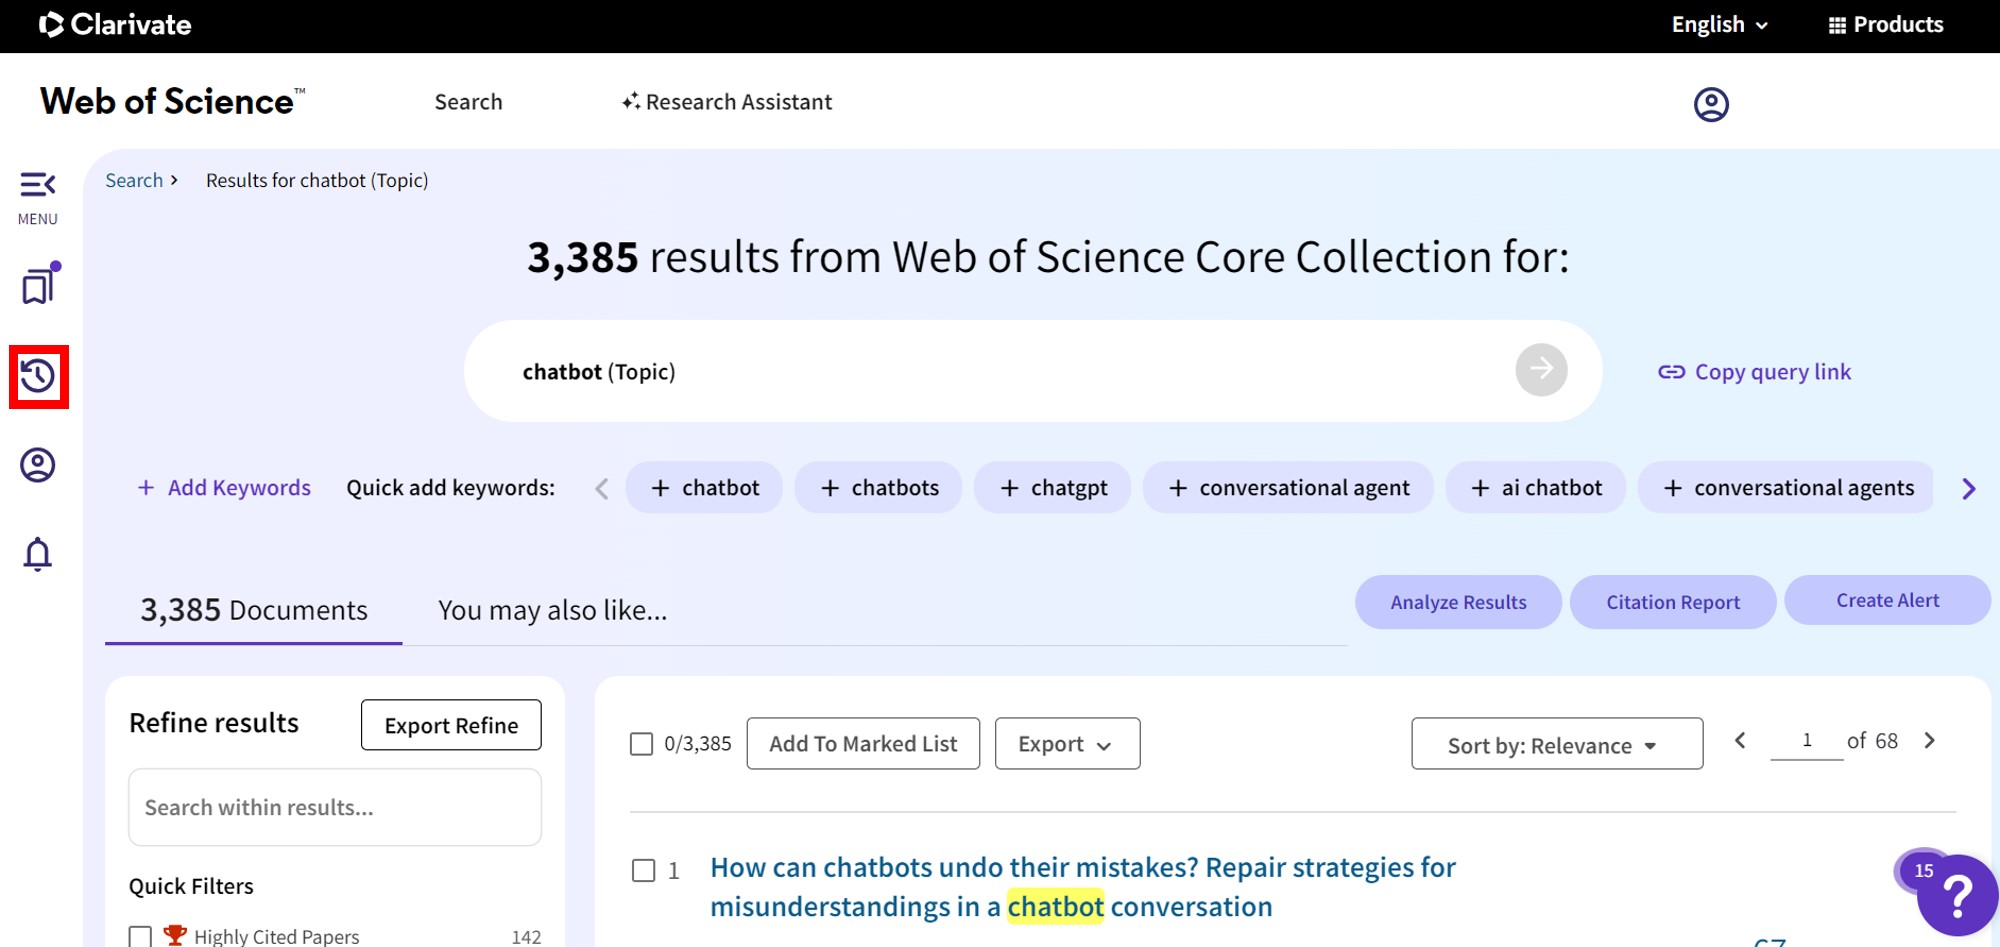Screen dimensions: 2000x947
Task: Open Sort by: Relevance dropdown
Action: 1557,743
